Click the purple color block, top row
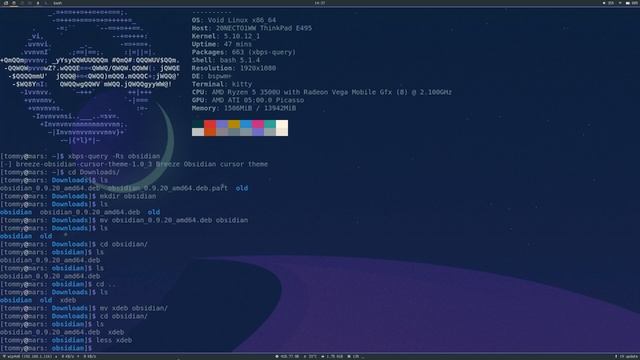Image resolution: width=640 pixels, height=360 pixels. 222,124
